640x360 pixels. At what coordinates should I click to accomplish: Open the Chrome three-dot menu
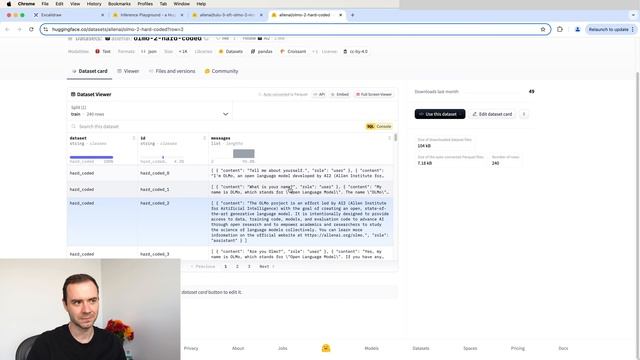(x=633, y=29)
